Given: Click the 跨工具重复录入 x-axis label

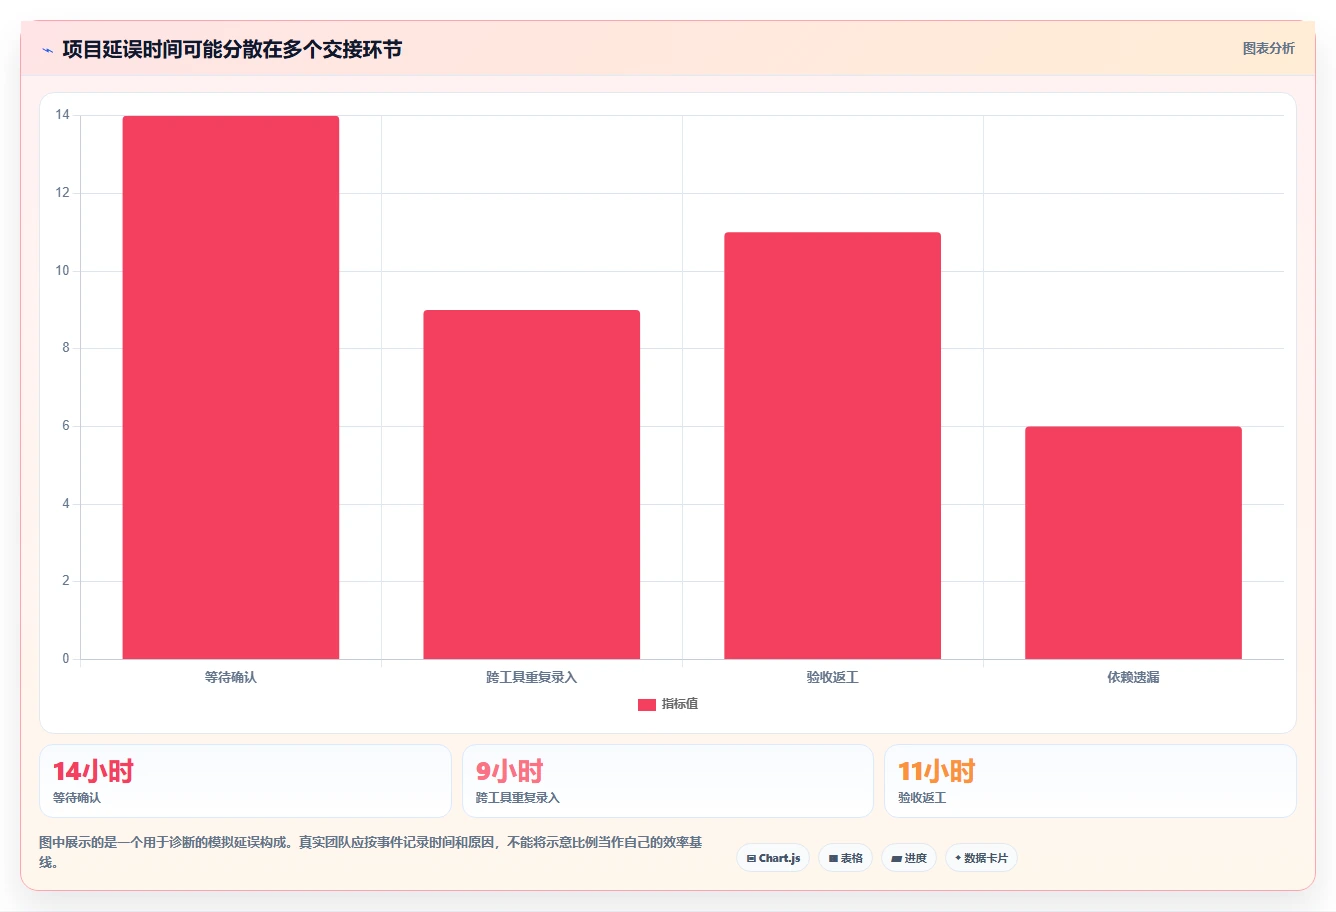Looking at the screenshot, I should click(x=532, y=677).
